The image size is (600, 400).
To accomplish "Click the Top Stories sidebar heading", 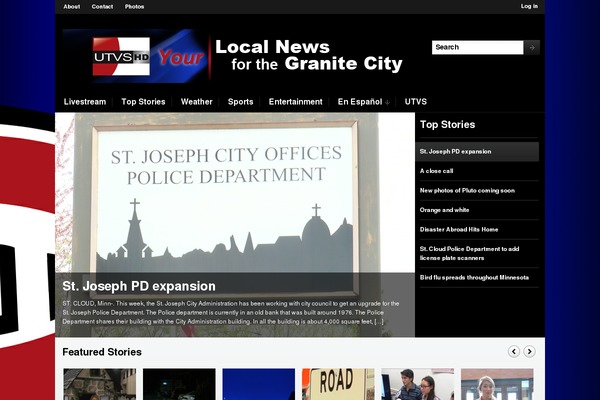I will [x=447, y=125].
